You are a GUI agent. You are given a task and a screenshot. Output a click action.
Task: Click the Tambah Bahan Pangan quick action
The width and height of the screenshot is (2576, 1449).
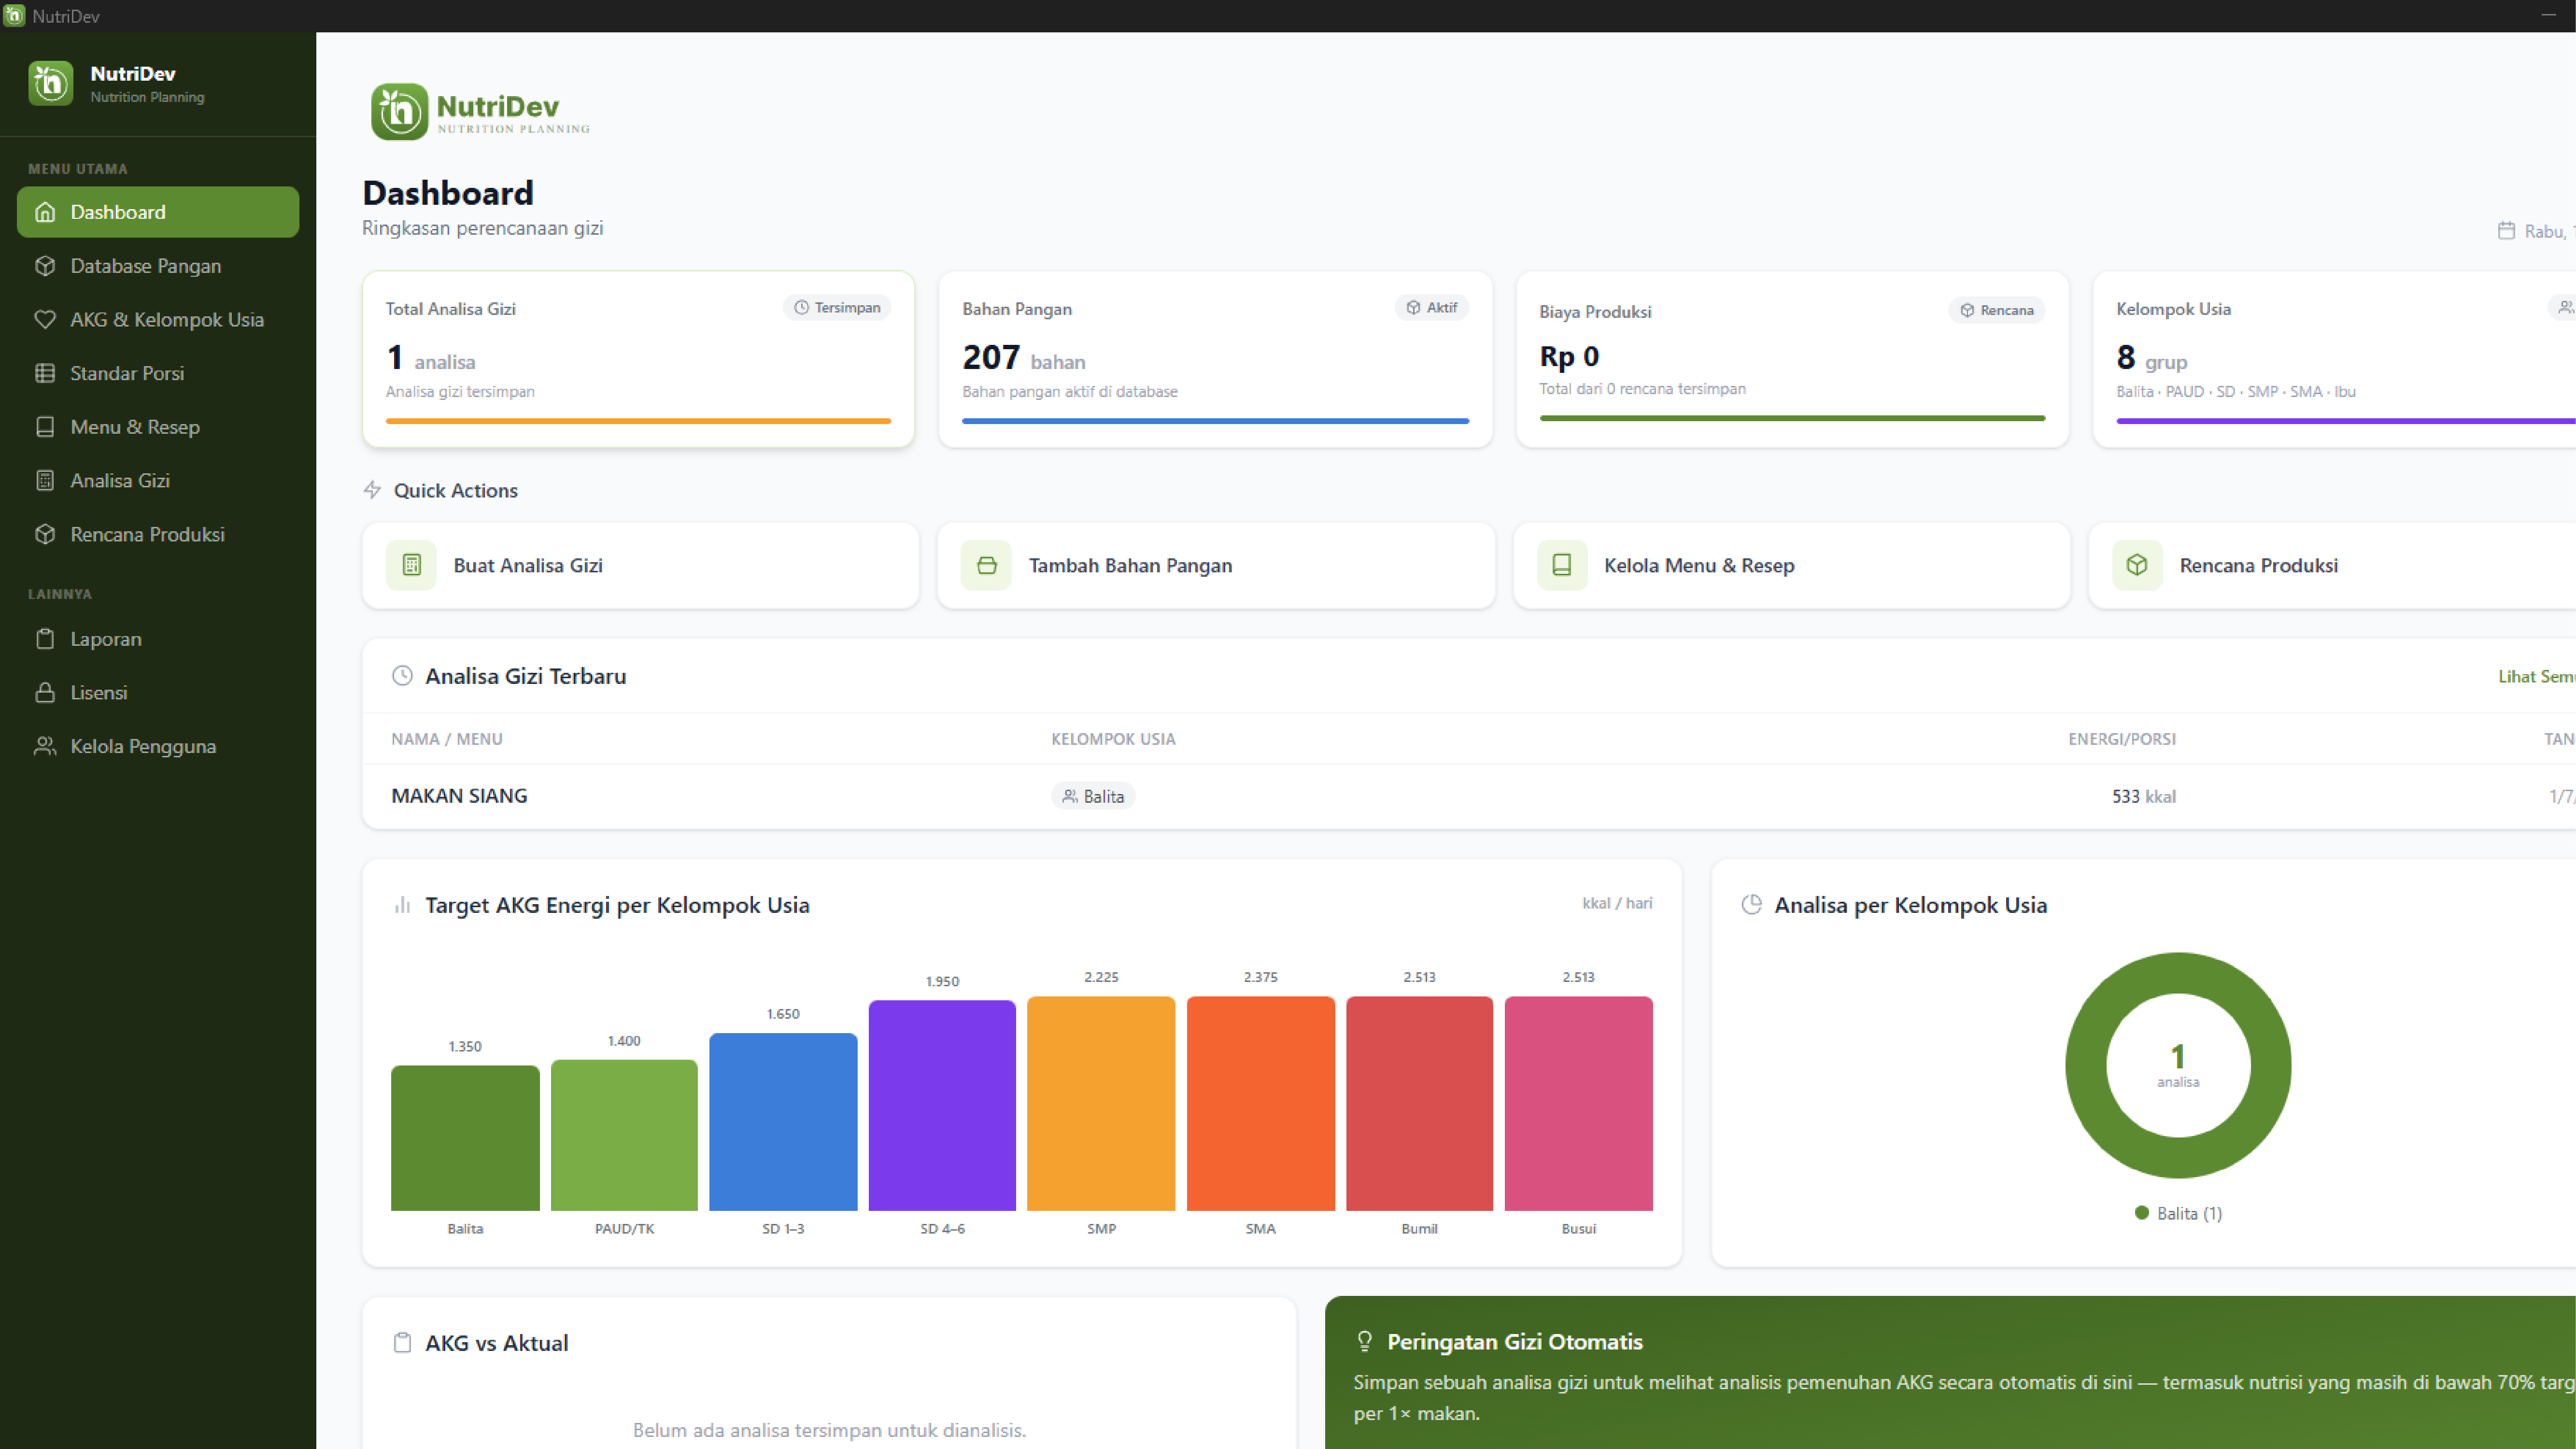point(1216,565)
